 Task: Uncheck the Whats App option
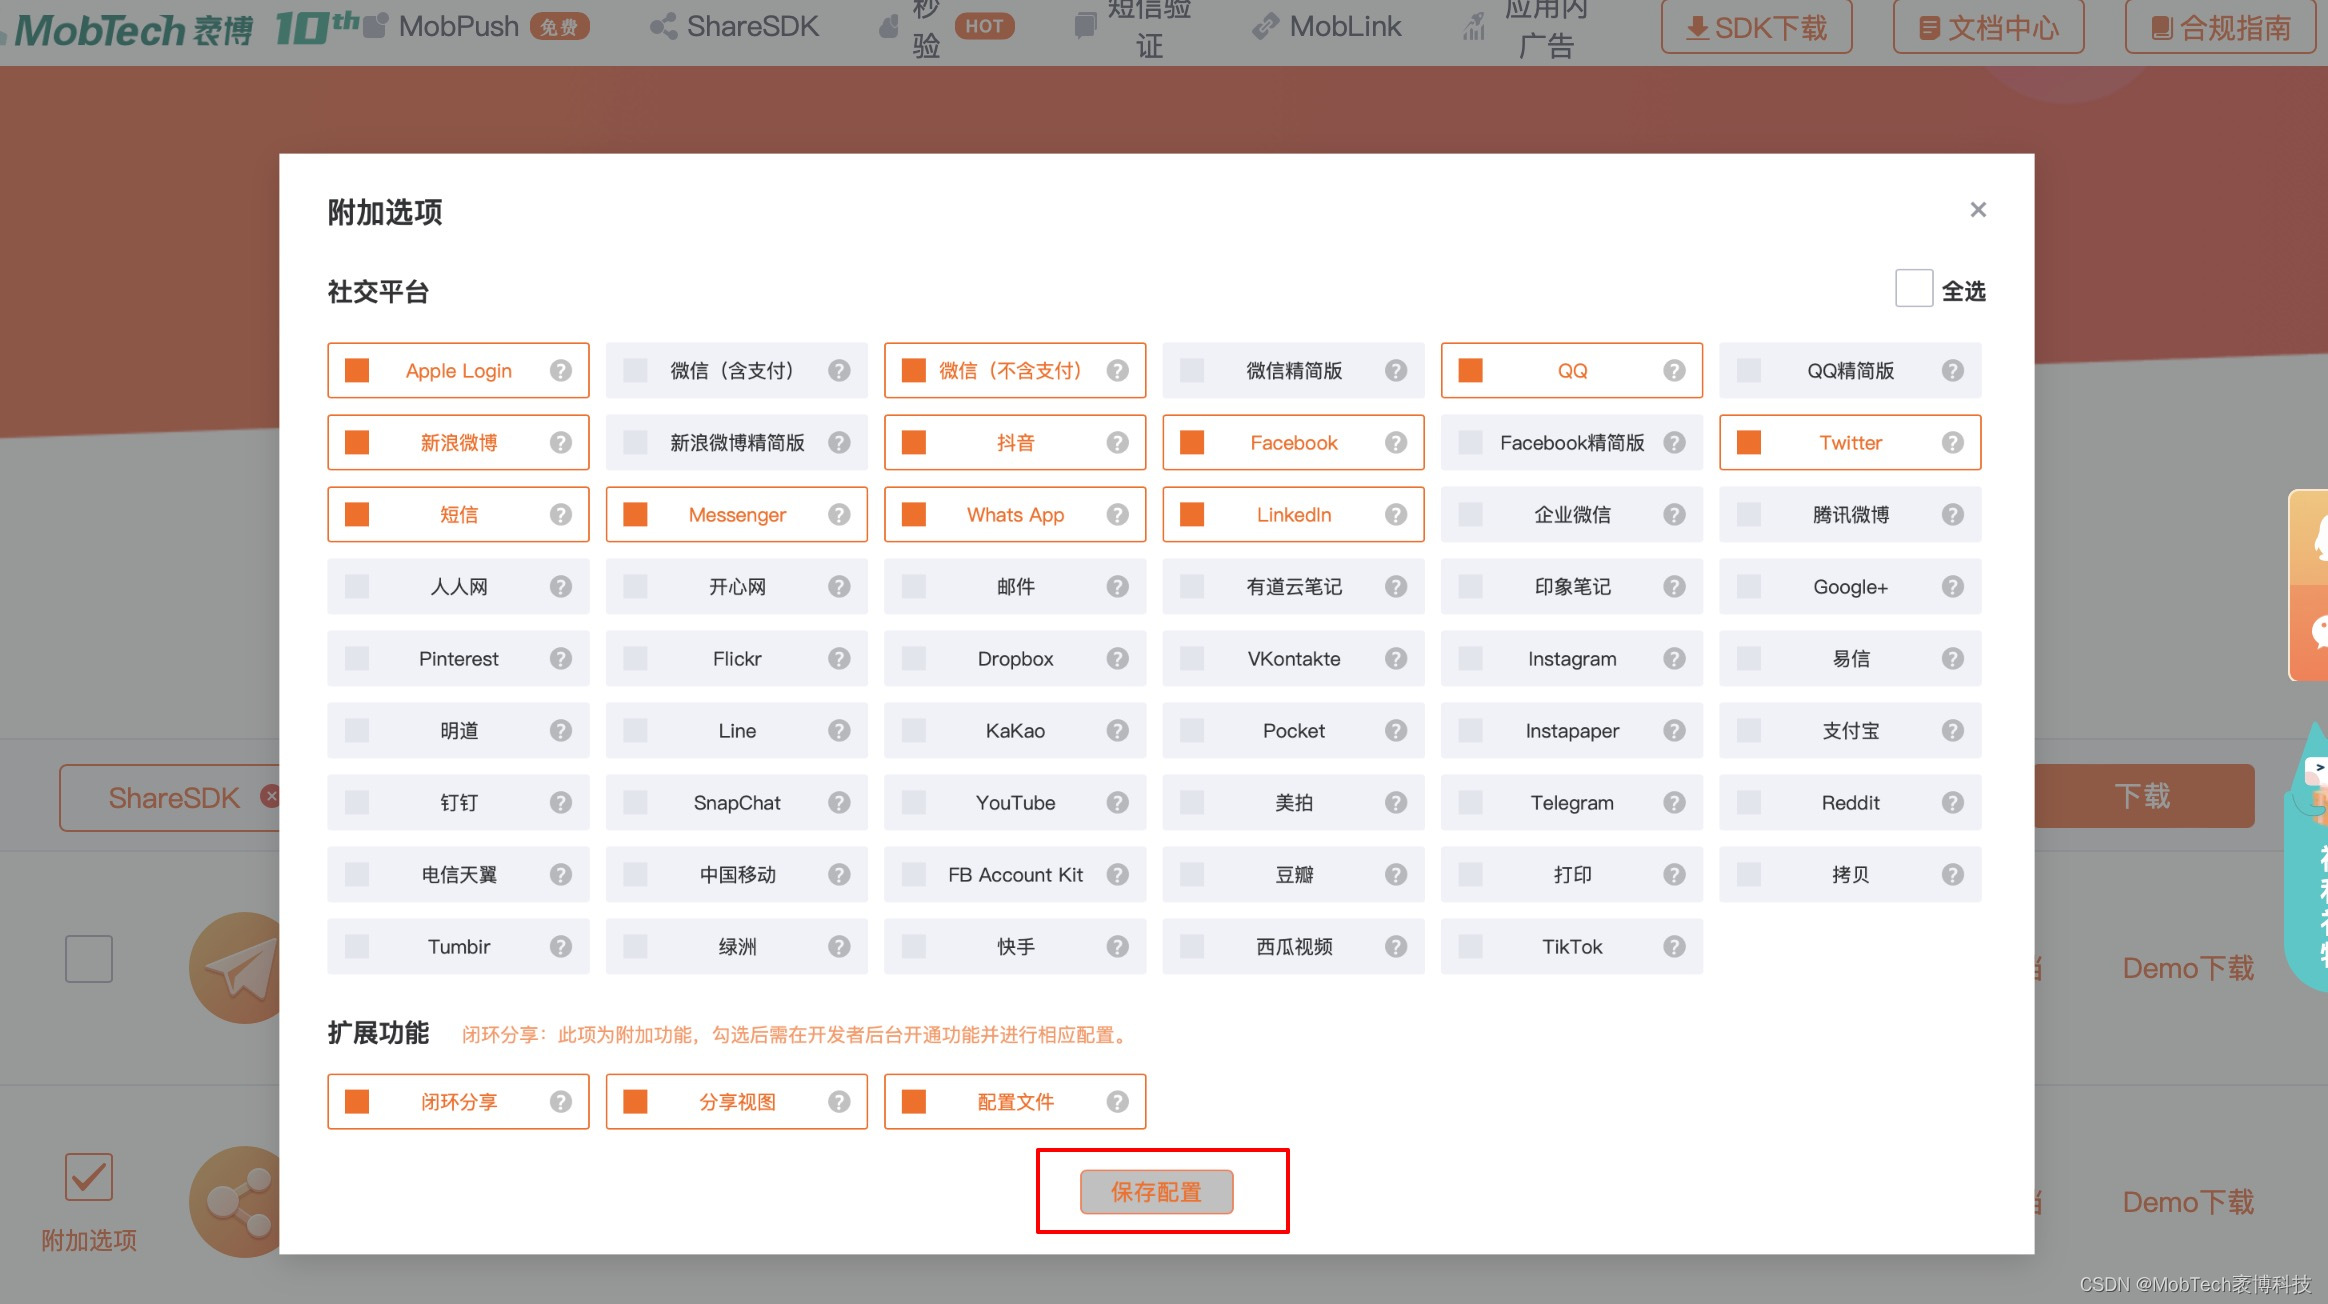tap(912, 514)
